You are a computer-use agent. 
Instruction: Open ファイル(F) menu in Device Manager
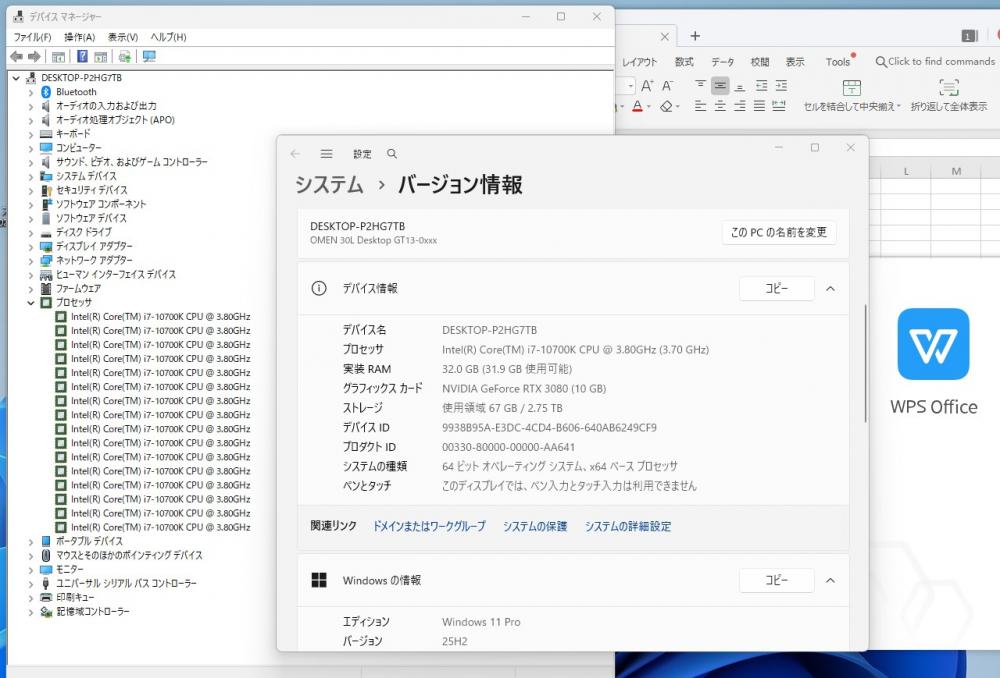pyautogui.click(x=33, y=37)
